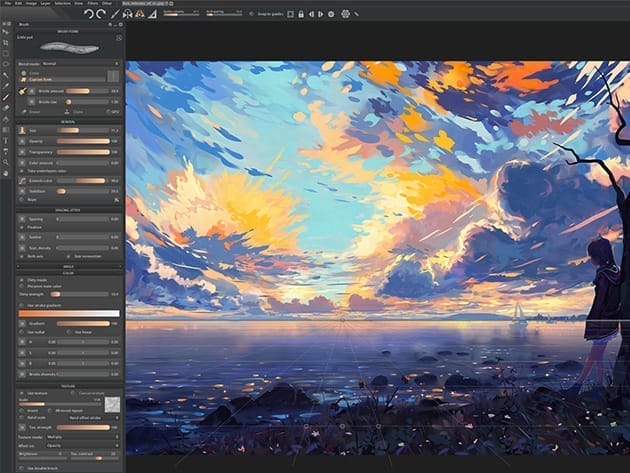Select the hand pan tool

[5, 173]
